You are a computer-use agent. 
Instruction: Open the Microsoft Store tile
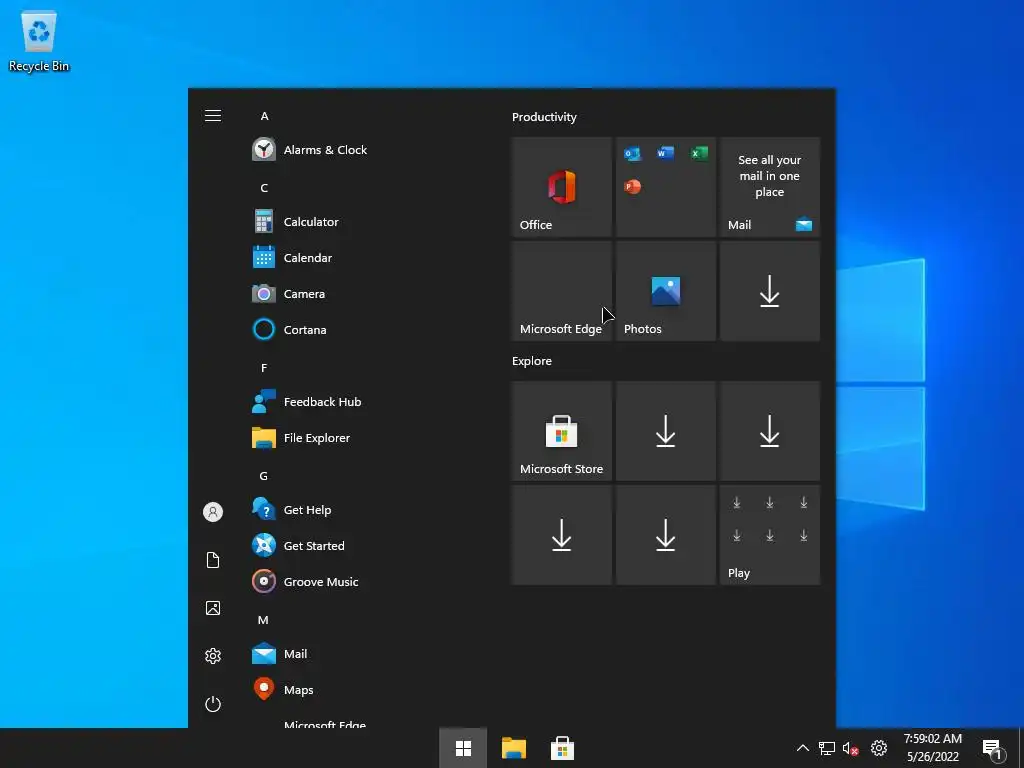tap(562, 431)
